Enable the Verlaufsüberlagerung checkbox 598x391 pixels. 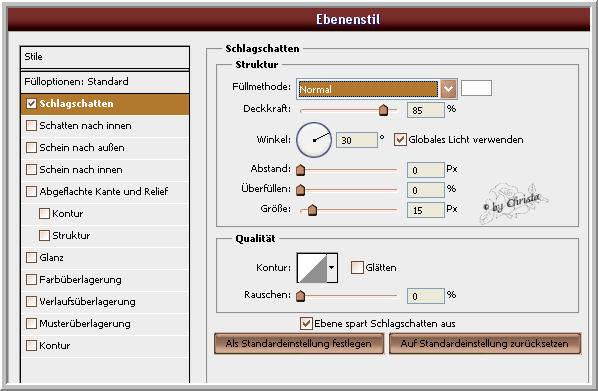31,302
